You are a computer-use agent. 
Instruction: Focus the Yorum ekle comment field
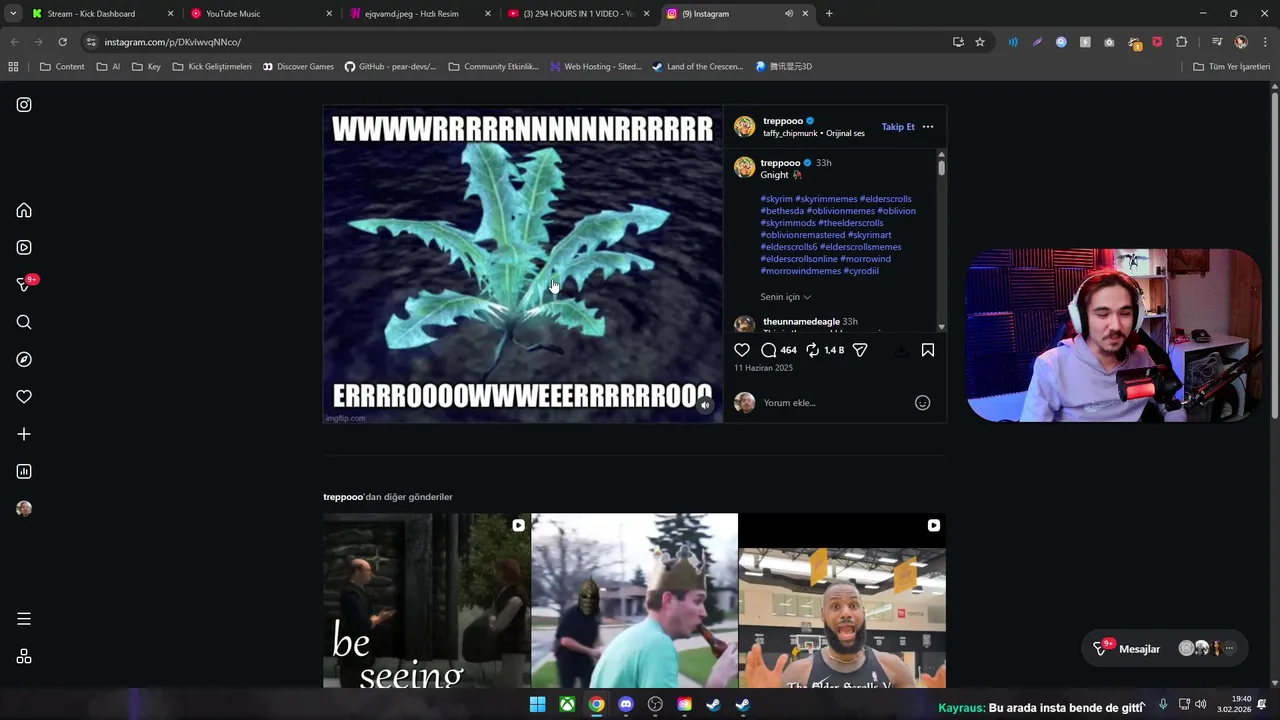(835, 403)
